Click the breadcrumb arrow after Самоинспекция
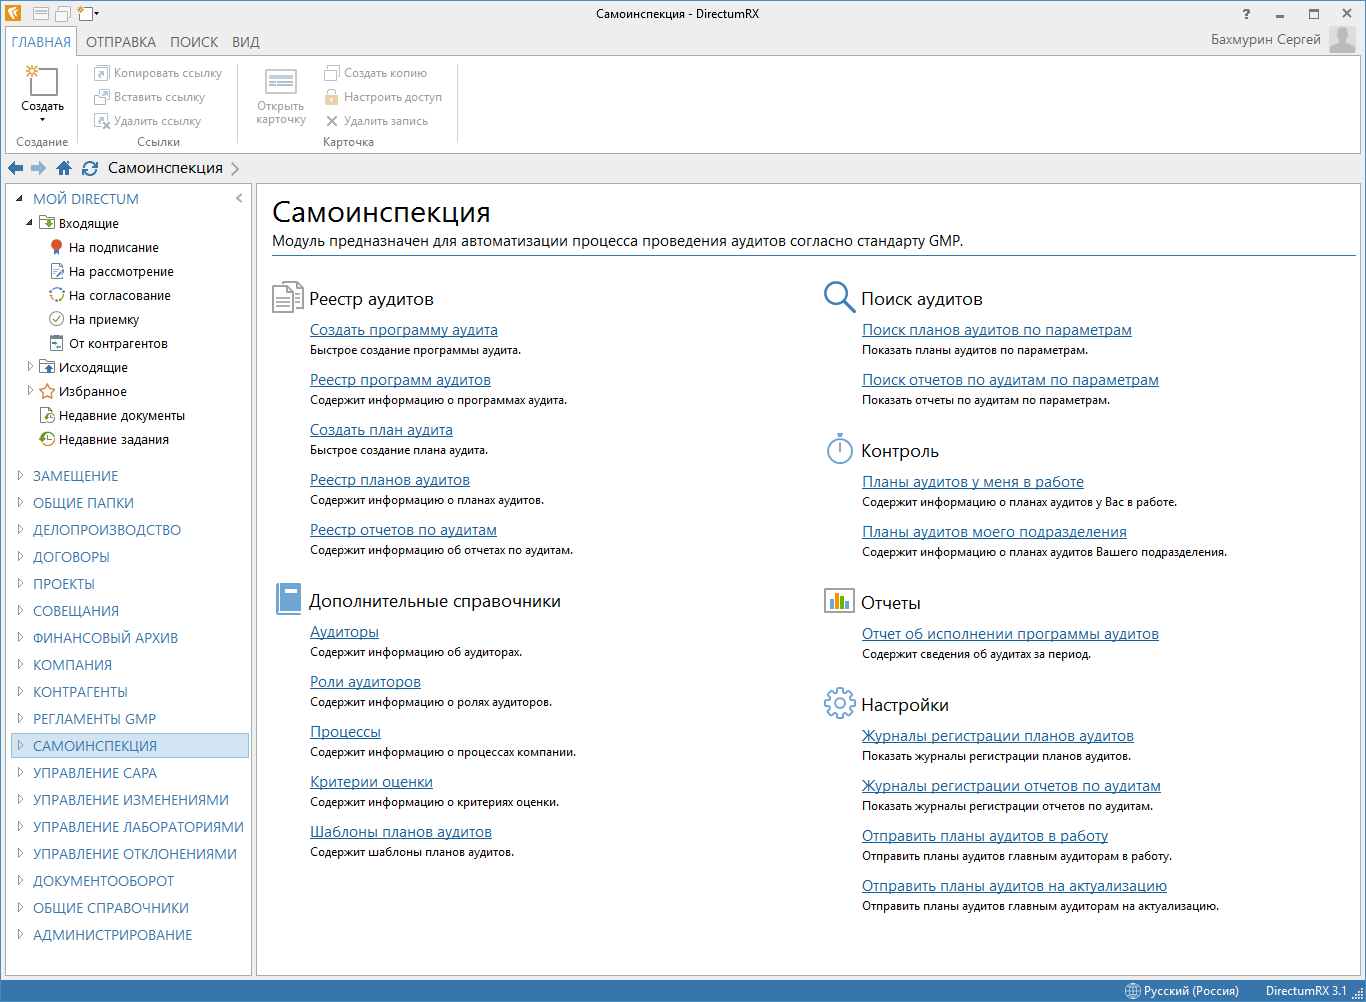 tap(235, 168)
